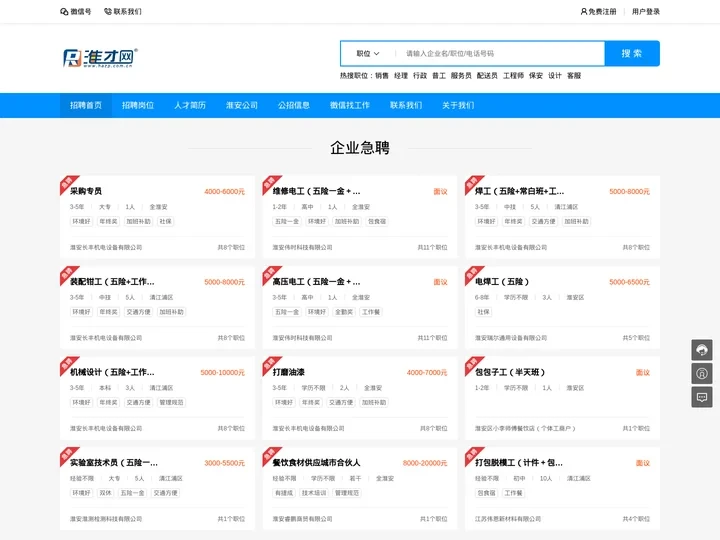This screenshot has height=540, width=720.
Task: Click hot search keyword 配送员
Action: click(x=487, y=76)
